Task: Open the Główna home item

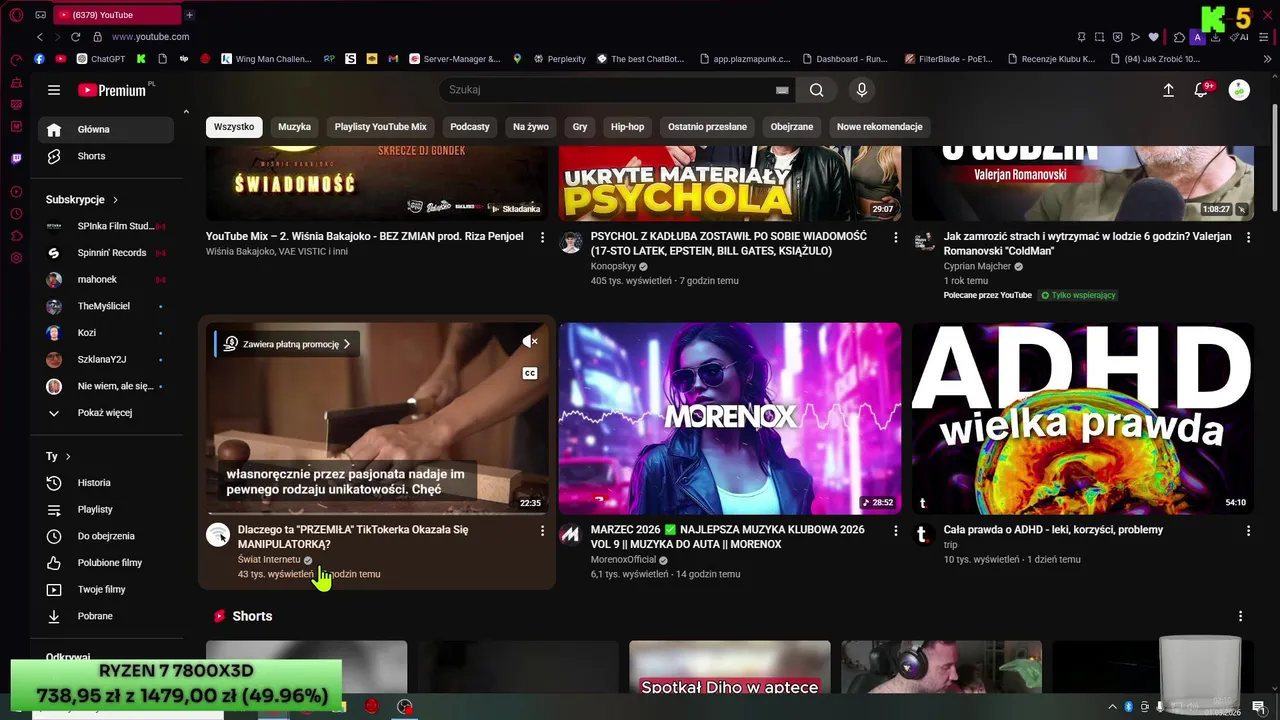Action: 105,129
